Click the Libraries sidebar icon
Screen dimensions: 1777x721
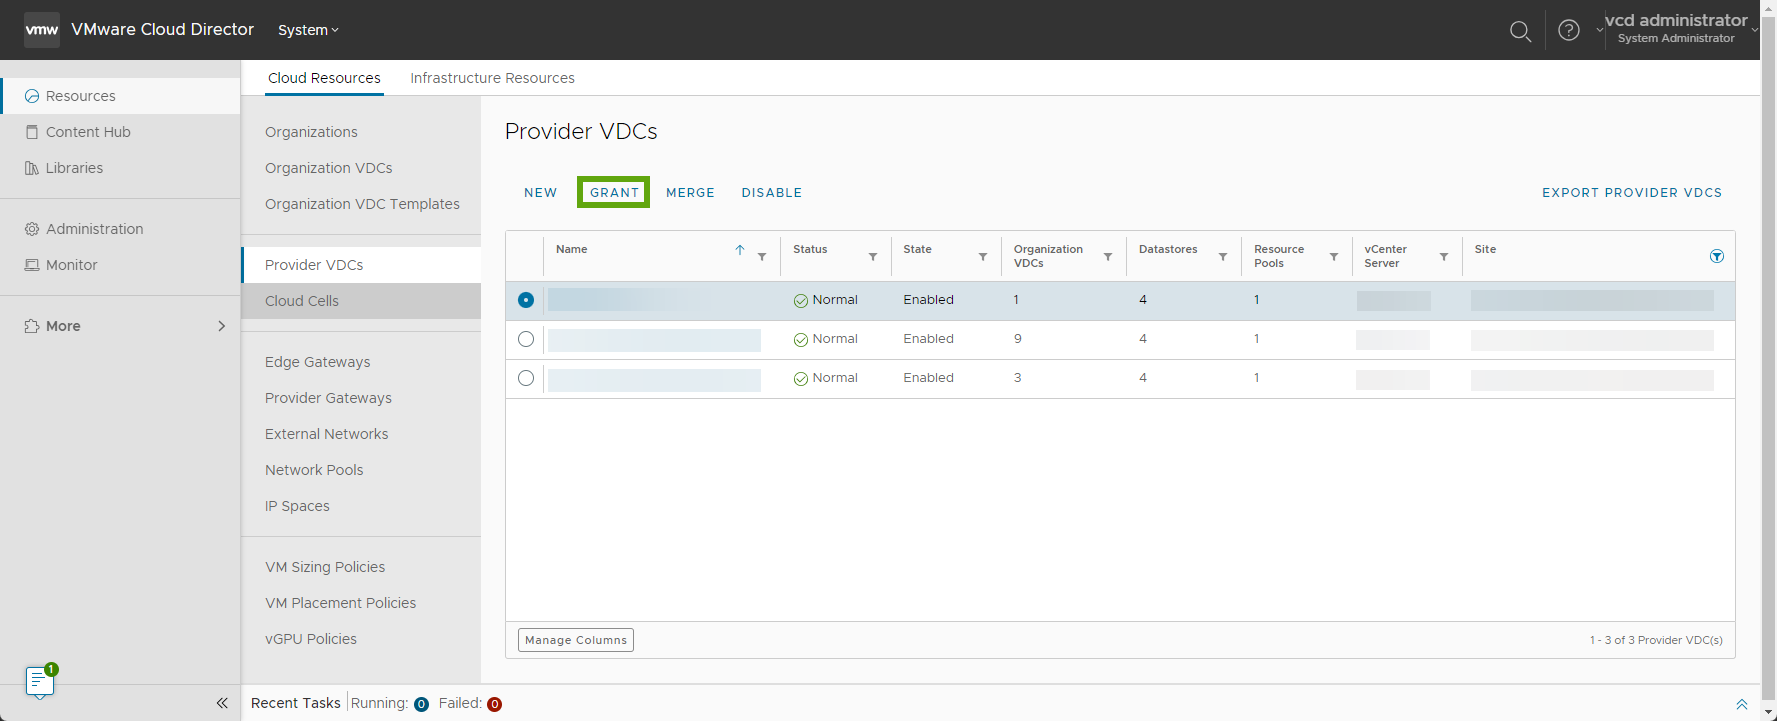(32, 168)
